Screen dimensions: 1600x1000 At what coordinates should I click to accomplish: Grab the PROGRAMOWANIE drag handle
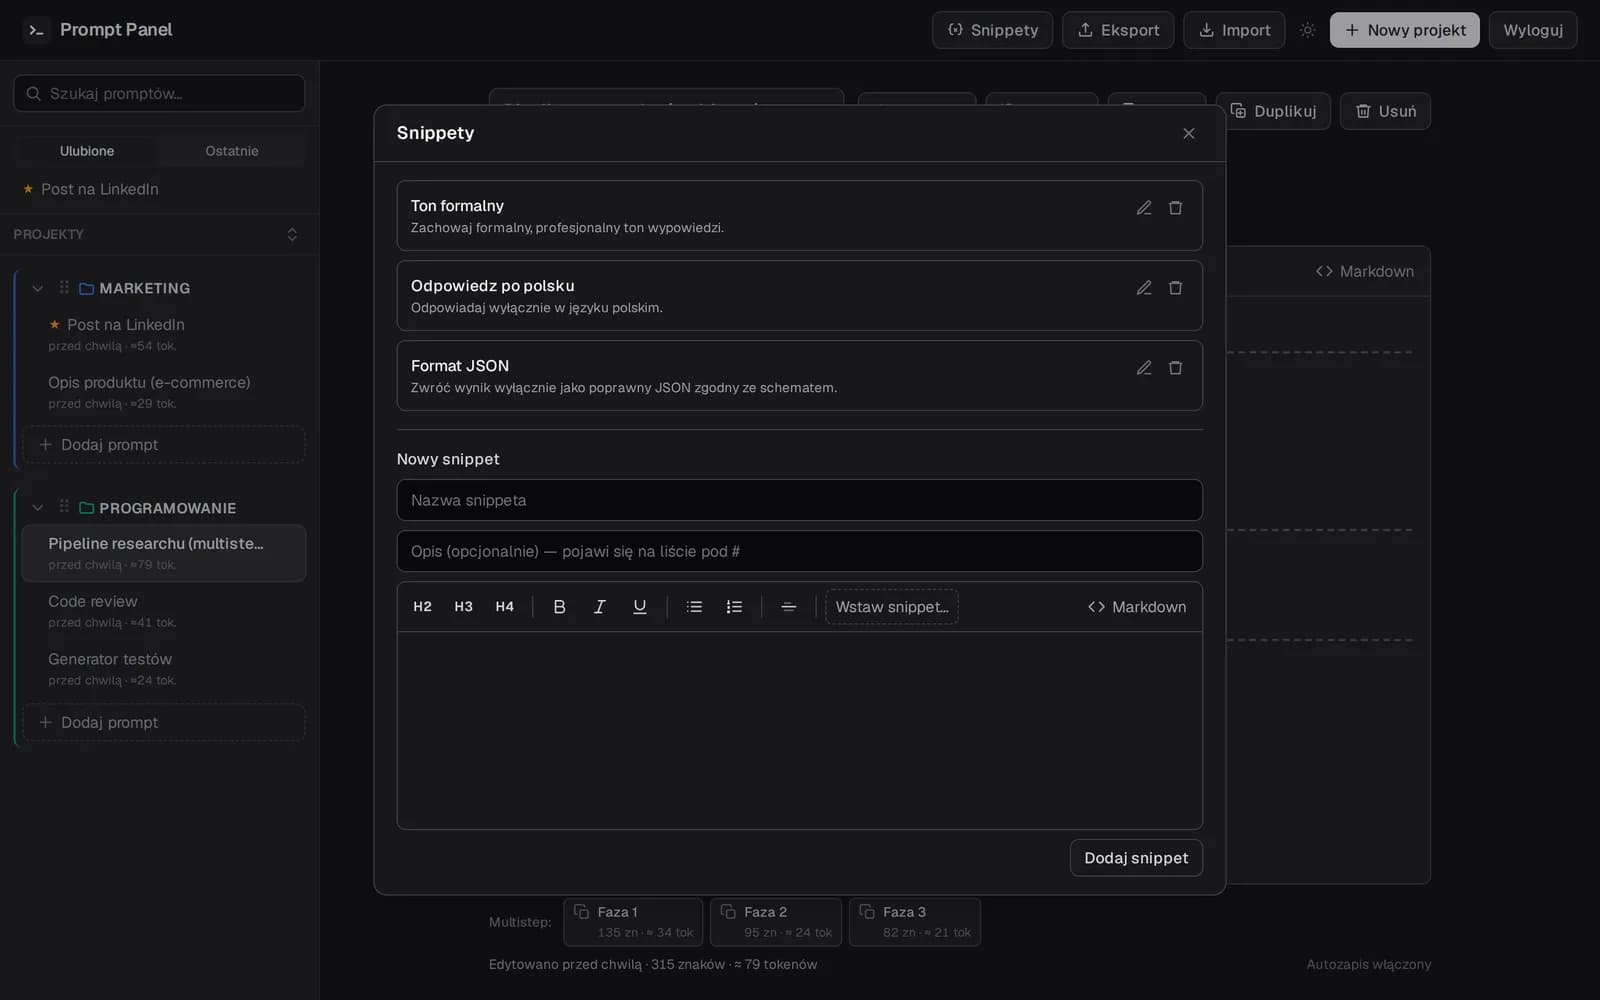tap(64, 507)
